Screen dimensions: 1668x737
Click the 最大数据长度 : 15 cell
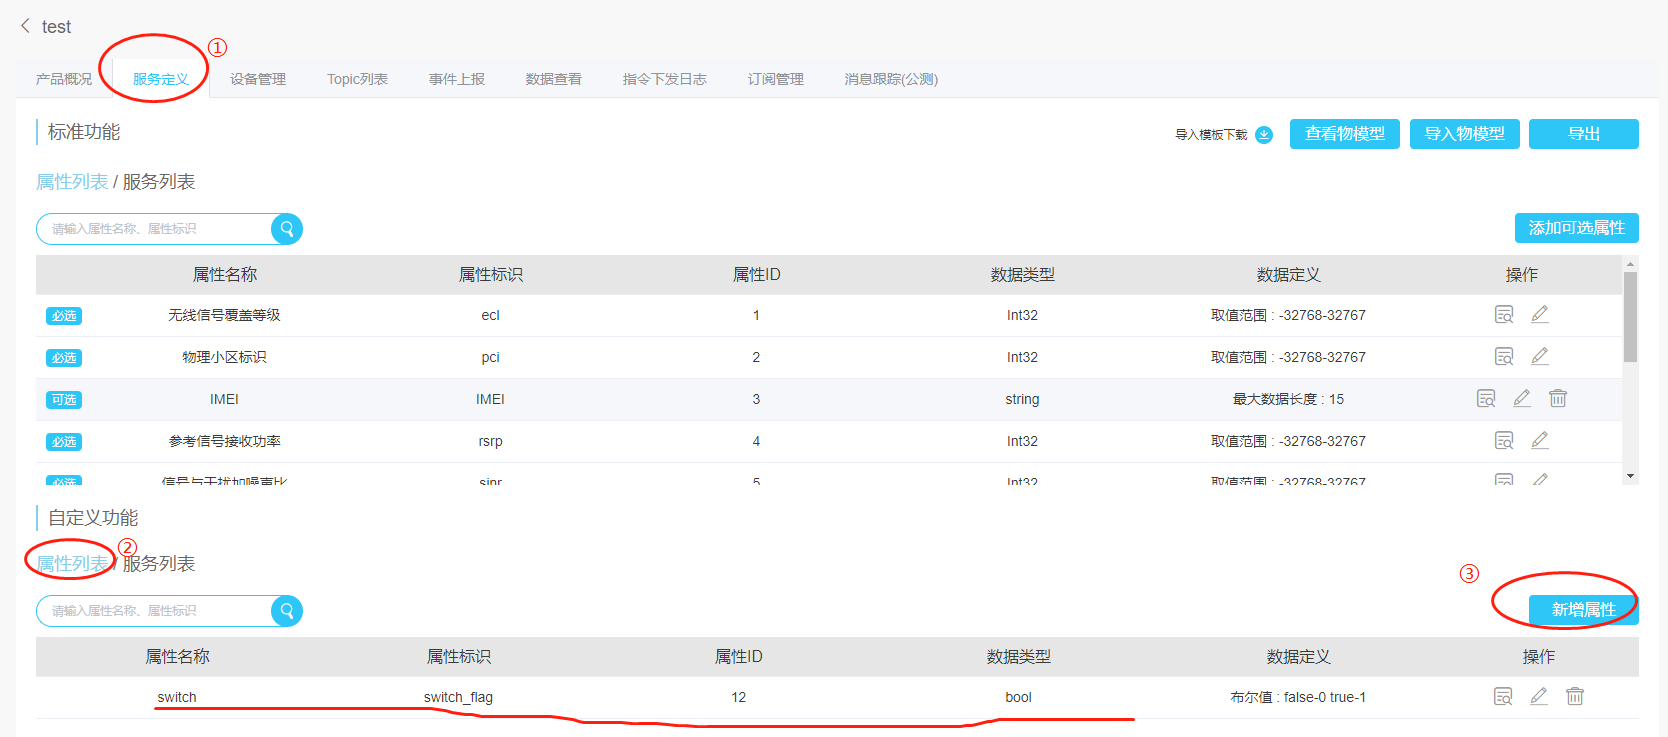tap(1288, 399)
